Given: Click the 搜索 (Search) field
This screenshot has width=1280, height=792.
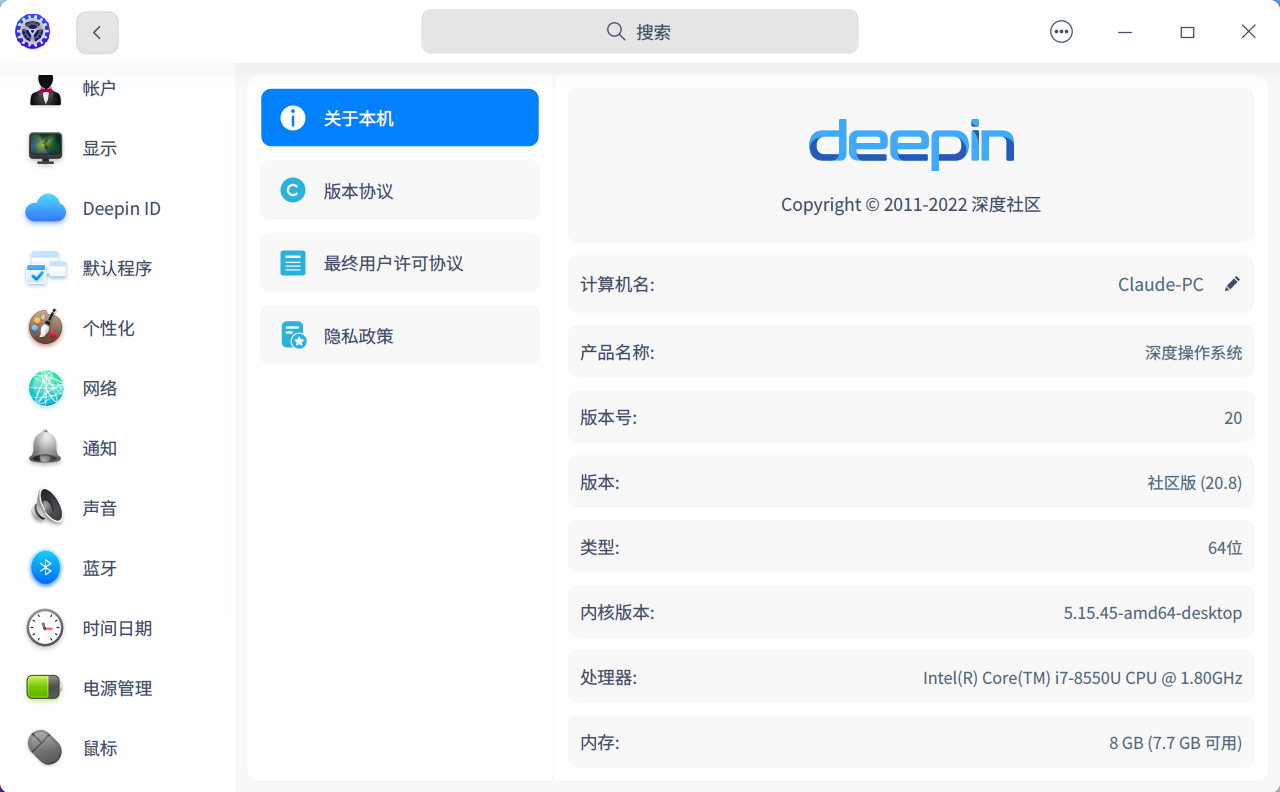Looking at the screenshot, I should tap(639, 31).
